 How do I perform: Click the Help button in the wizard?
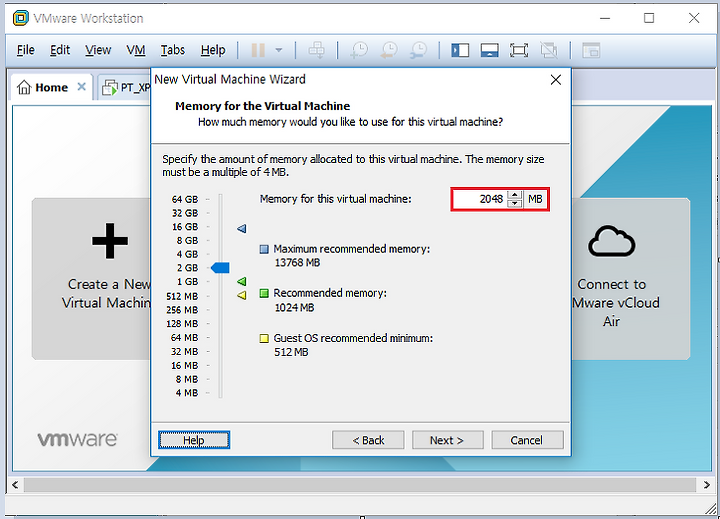(194, 440)
